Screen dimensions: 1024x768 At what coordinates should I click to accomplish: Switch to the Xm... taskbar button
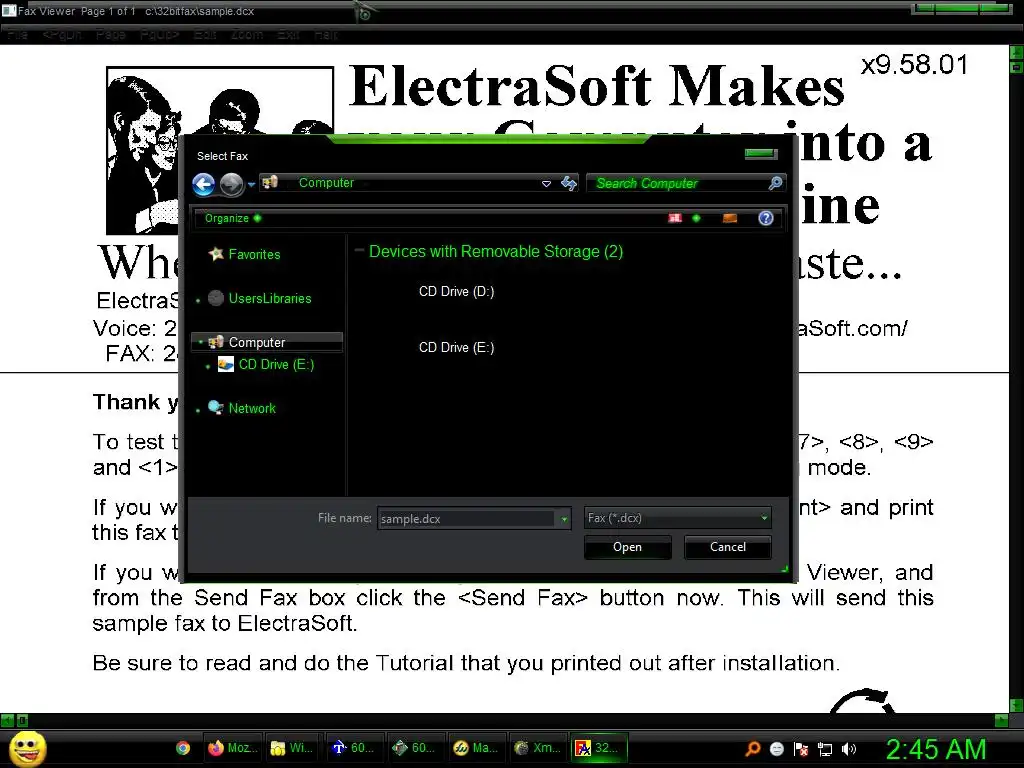click(x=537, y=748)
